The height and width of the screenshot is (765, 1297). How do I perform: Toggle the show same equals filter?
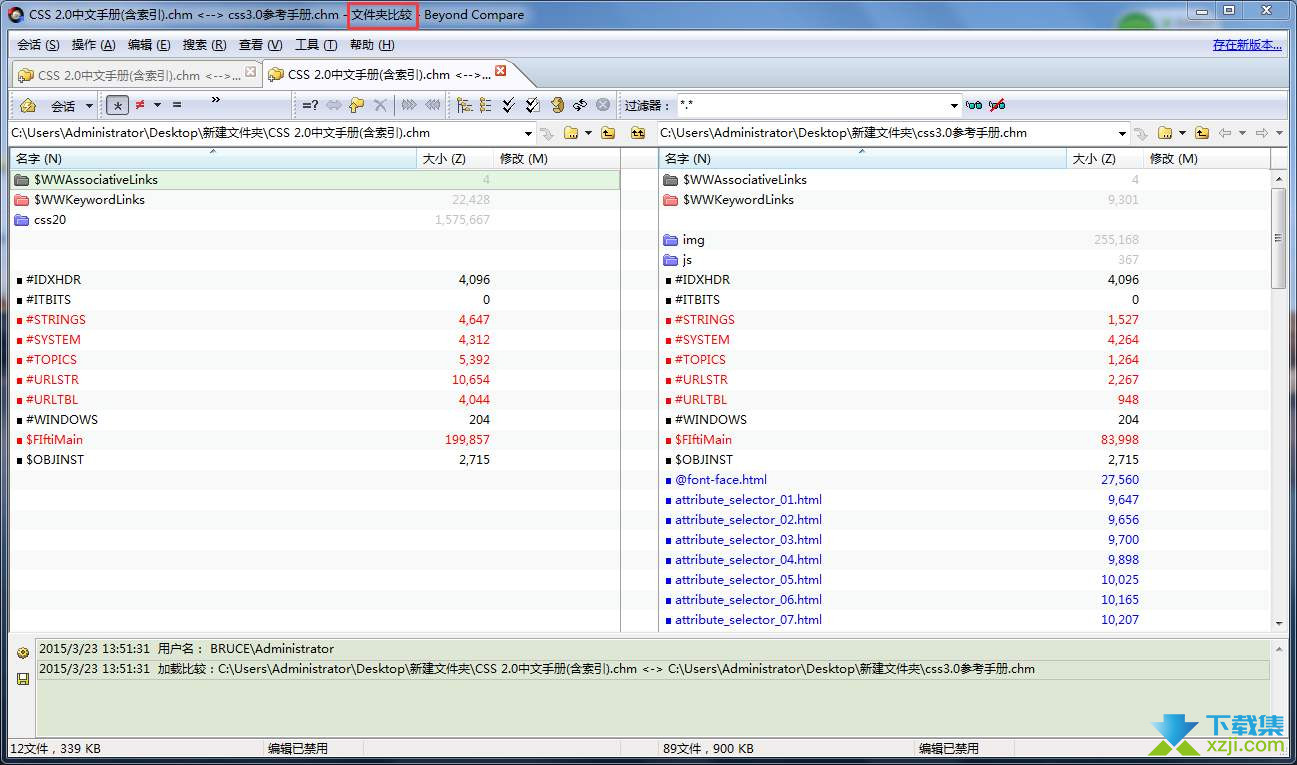[x=177, y=105]
